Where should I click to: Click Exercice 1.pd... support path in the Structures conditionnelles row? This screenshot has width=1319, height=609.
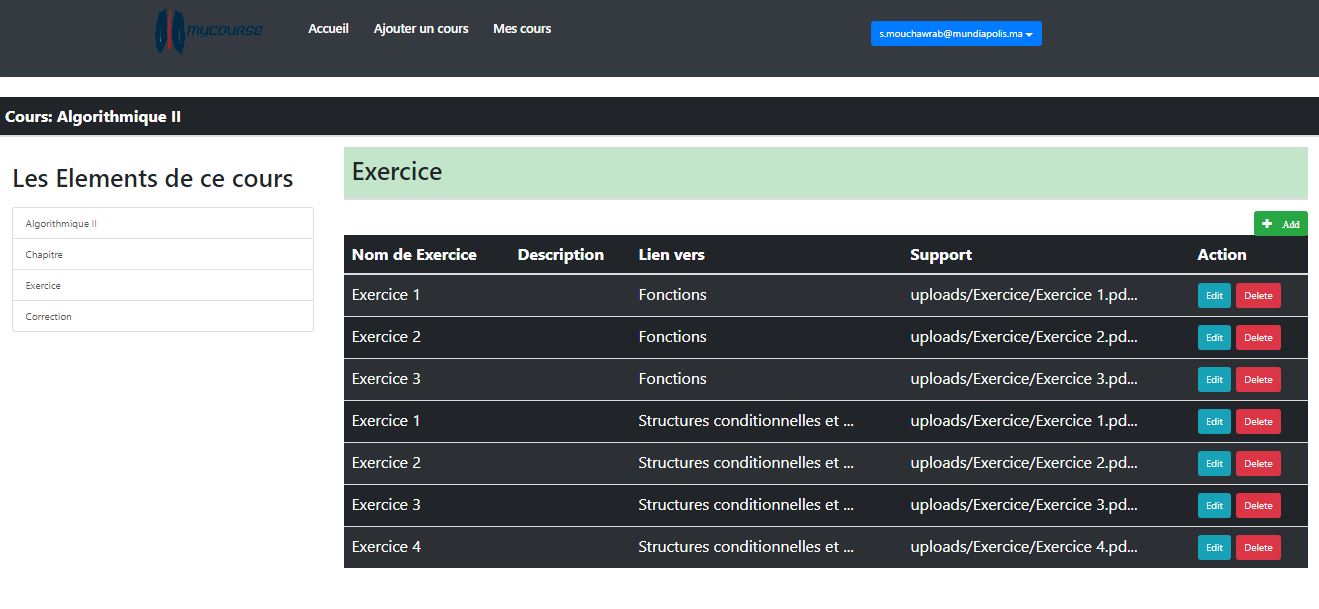[x=1024, y=421]
